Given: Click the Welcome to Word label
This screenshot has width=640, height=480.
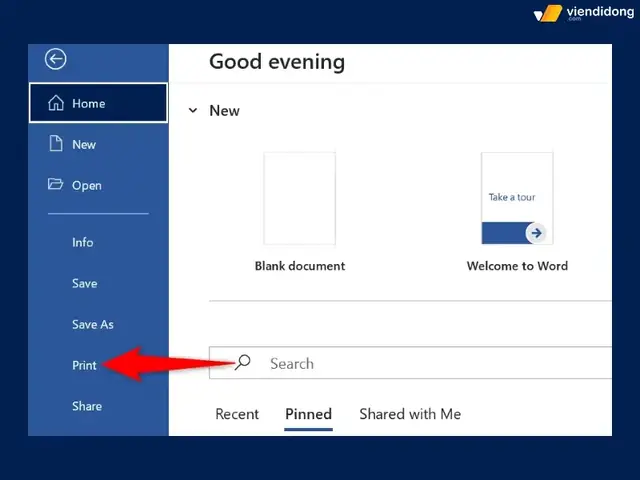Looking at the screenshot, I should tap(517, 266).
